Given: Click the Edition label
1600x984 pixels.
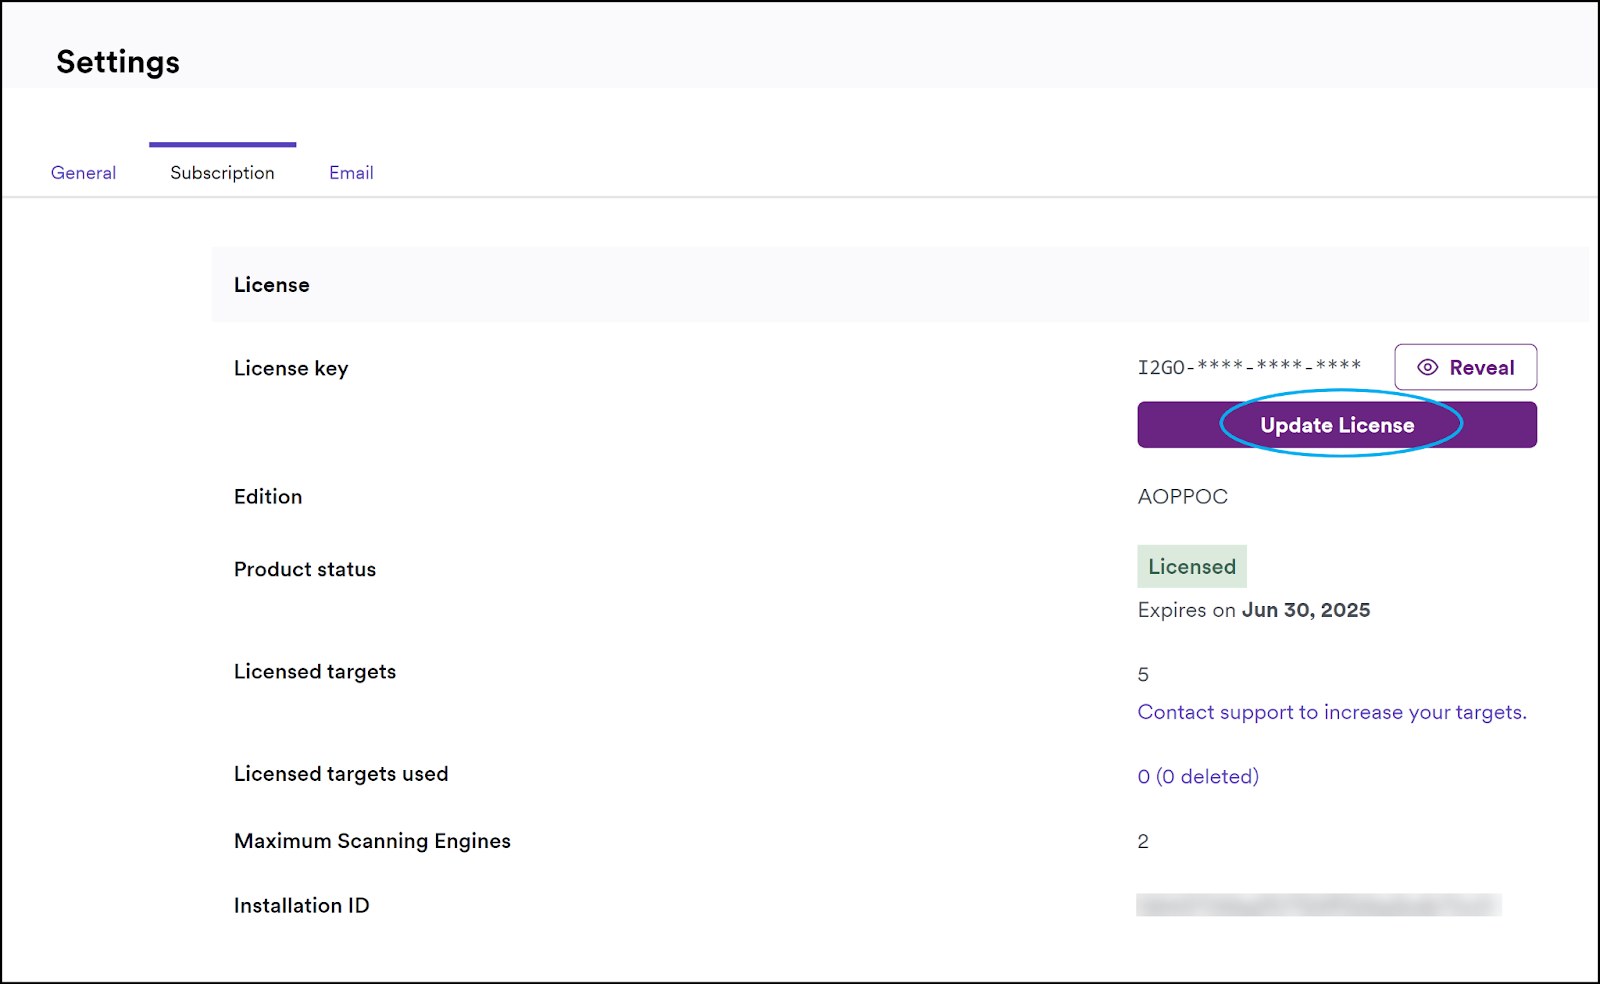Looking at the screenshot, I should tap(268, 496).
